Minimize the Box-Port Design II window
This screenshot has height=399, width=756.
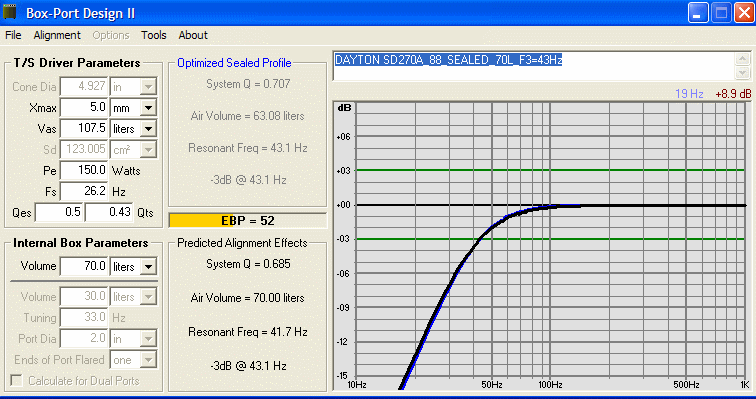(x=697, y=13)
